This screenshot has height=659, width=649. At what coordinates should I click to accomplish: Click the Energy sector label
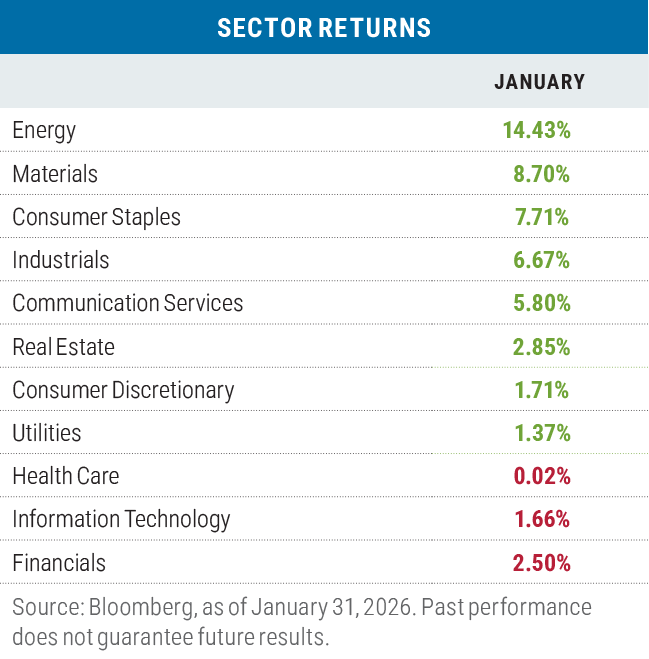coord(44,130)
